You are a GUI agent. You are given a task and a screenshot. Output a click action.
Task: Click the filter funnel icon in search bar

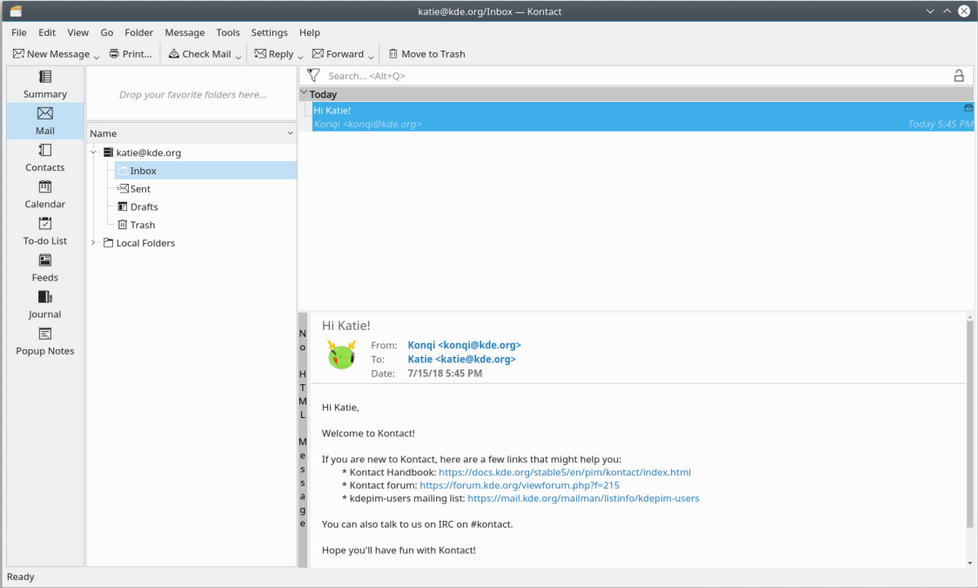[x=314, y=75]
